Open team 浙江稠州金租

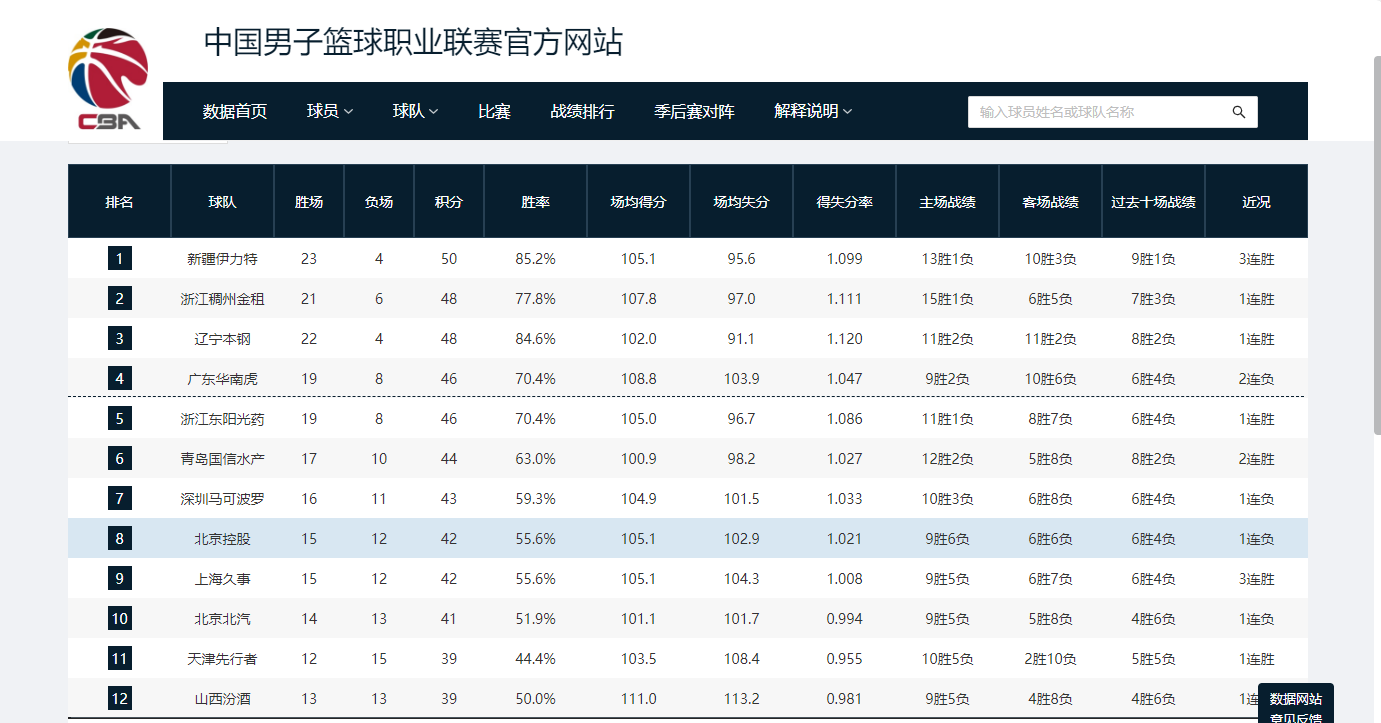click(x=222, y=299)
